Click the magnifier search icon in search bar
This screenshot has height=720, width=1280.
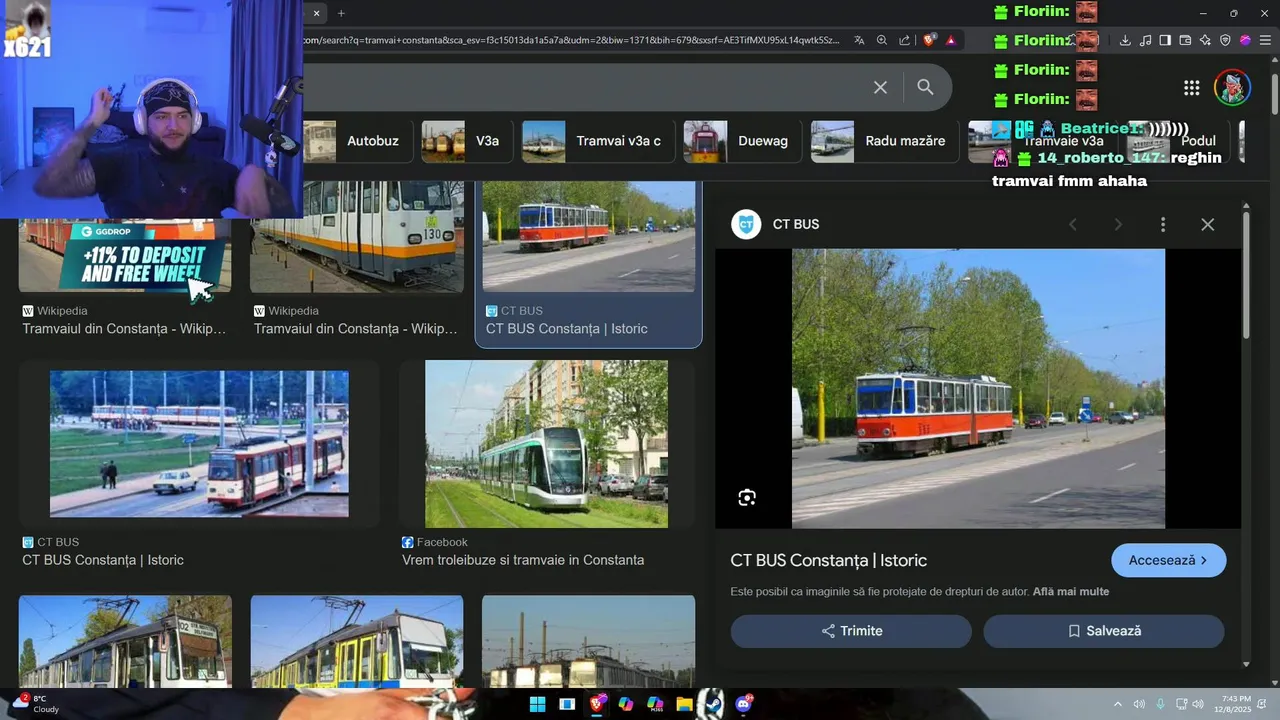pos(925,87)
